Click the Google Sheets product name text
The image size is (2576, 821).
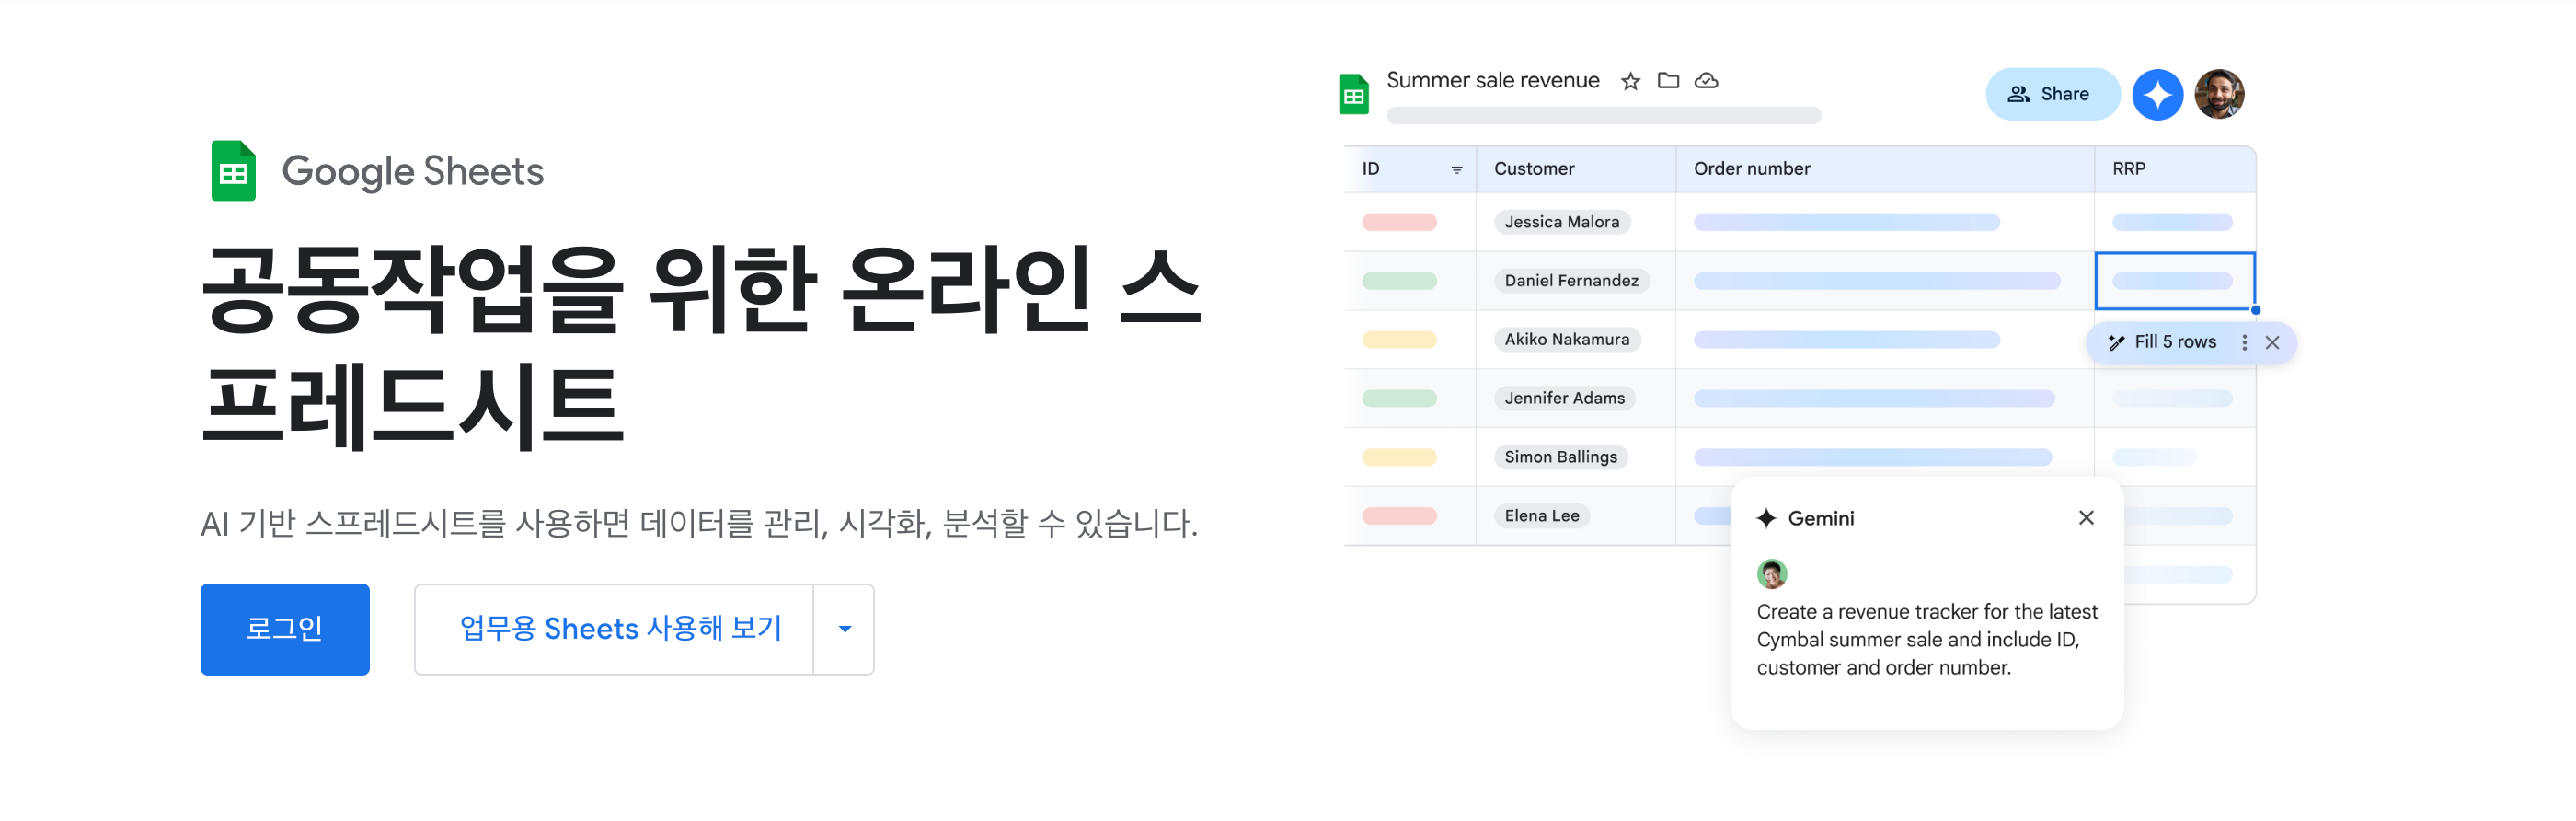pos(412,172)
